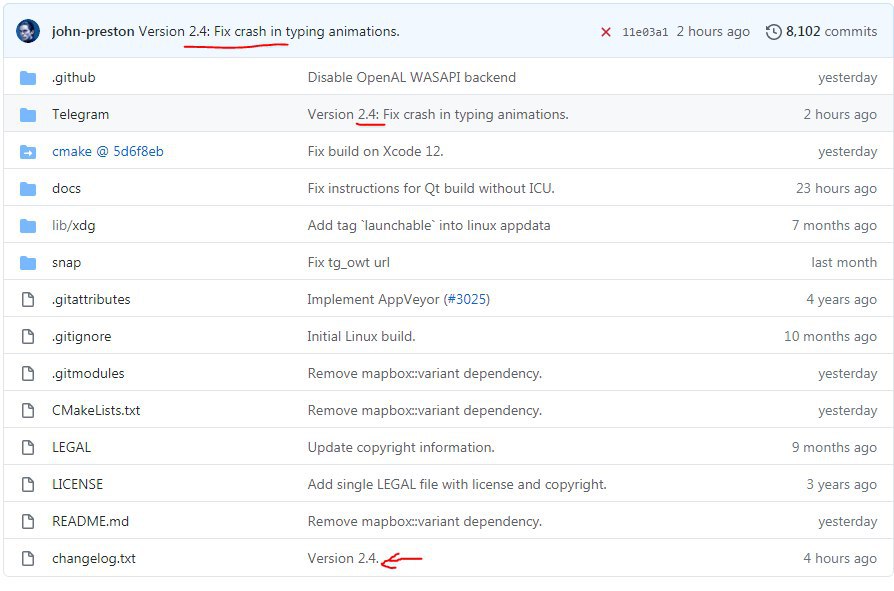Screen dimensions: 894x591
Task: Open commit 'Implement AppVeyor'
Action: 373,300
